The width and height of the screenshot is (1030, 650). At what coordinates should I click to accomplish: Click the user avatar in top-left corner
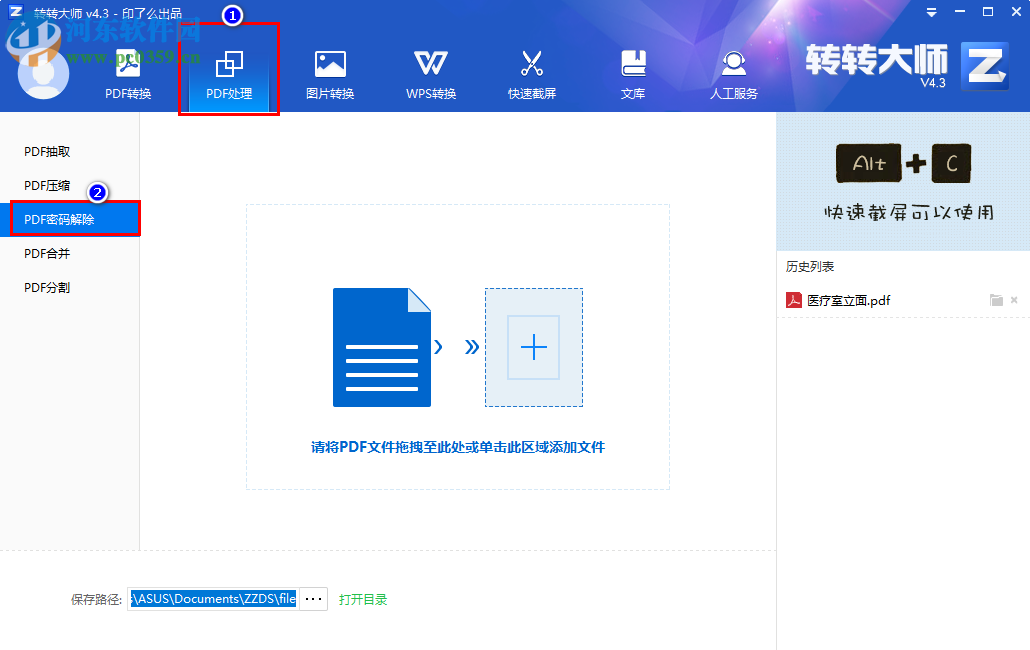(x=42, y=75)
